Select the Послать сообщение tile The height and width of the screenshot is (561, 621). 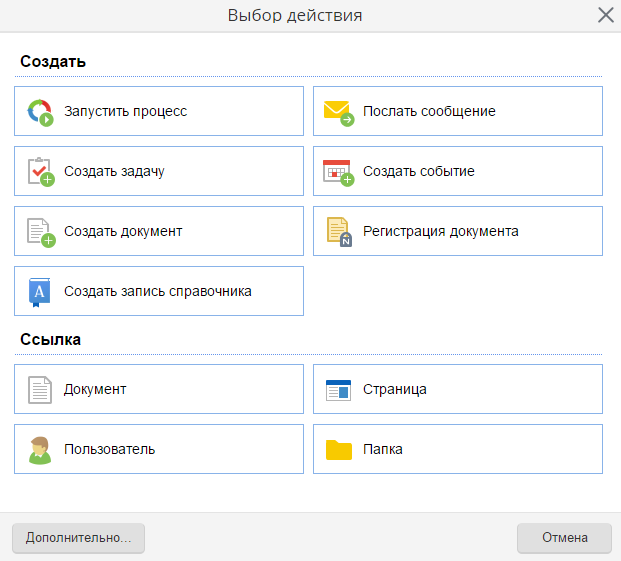[458, 111]
